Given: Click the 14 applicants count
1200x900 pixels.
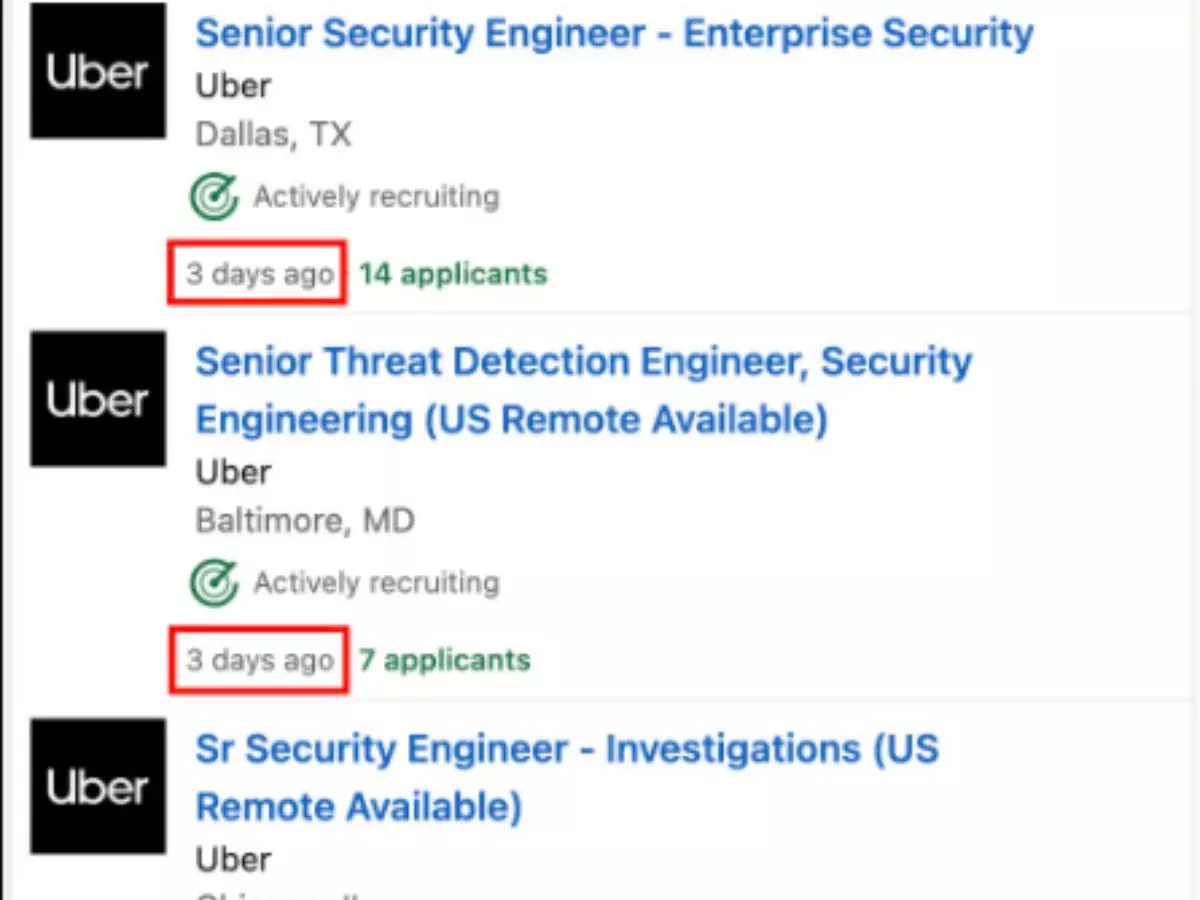Looking at the screenshot, I should 453,273.
